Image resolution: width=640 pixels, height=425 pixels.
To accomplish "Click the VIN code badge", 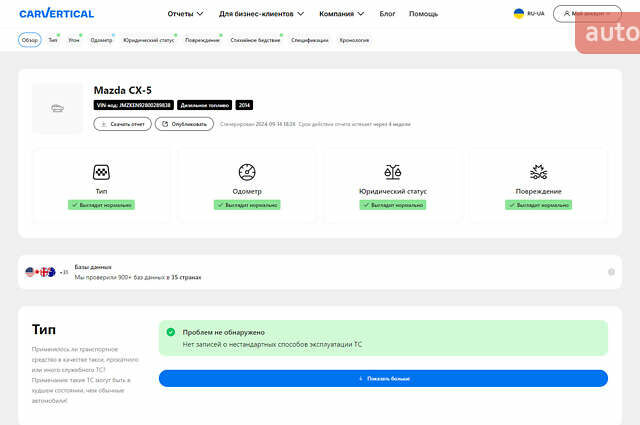I will coord(133,105).
